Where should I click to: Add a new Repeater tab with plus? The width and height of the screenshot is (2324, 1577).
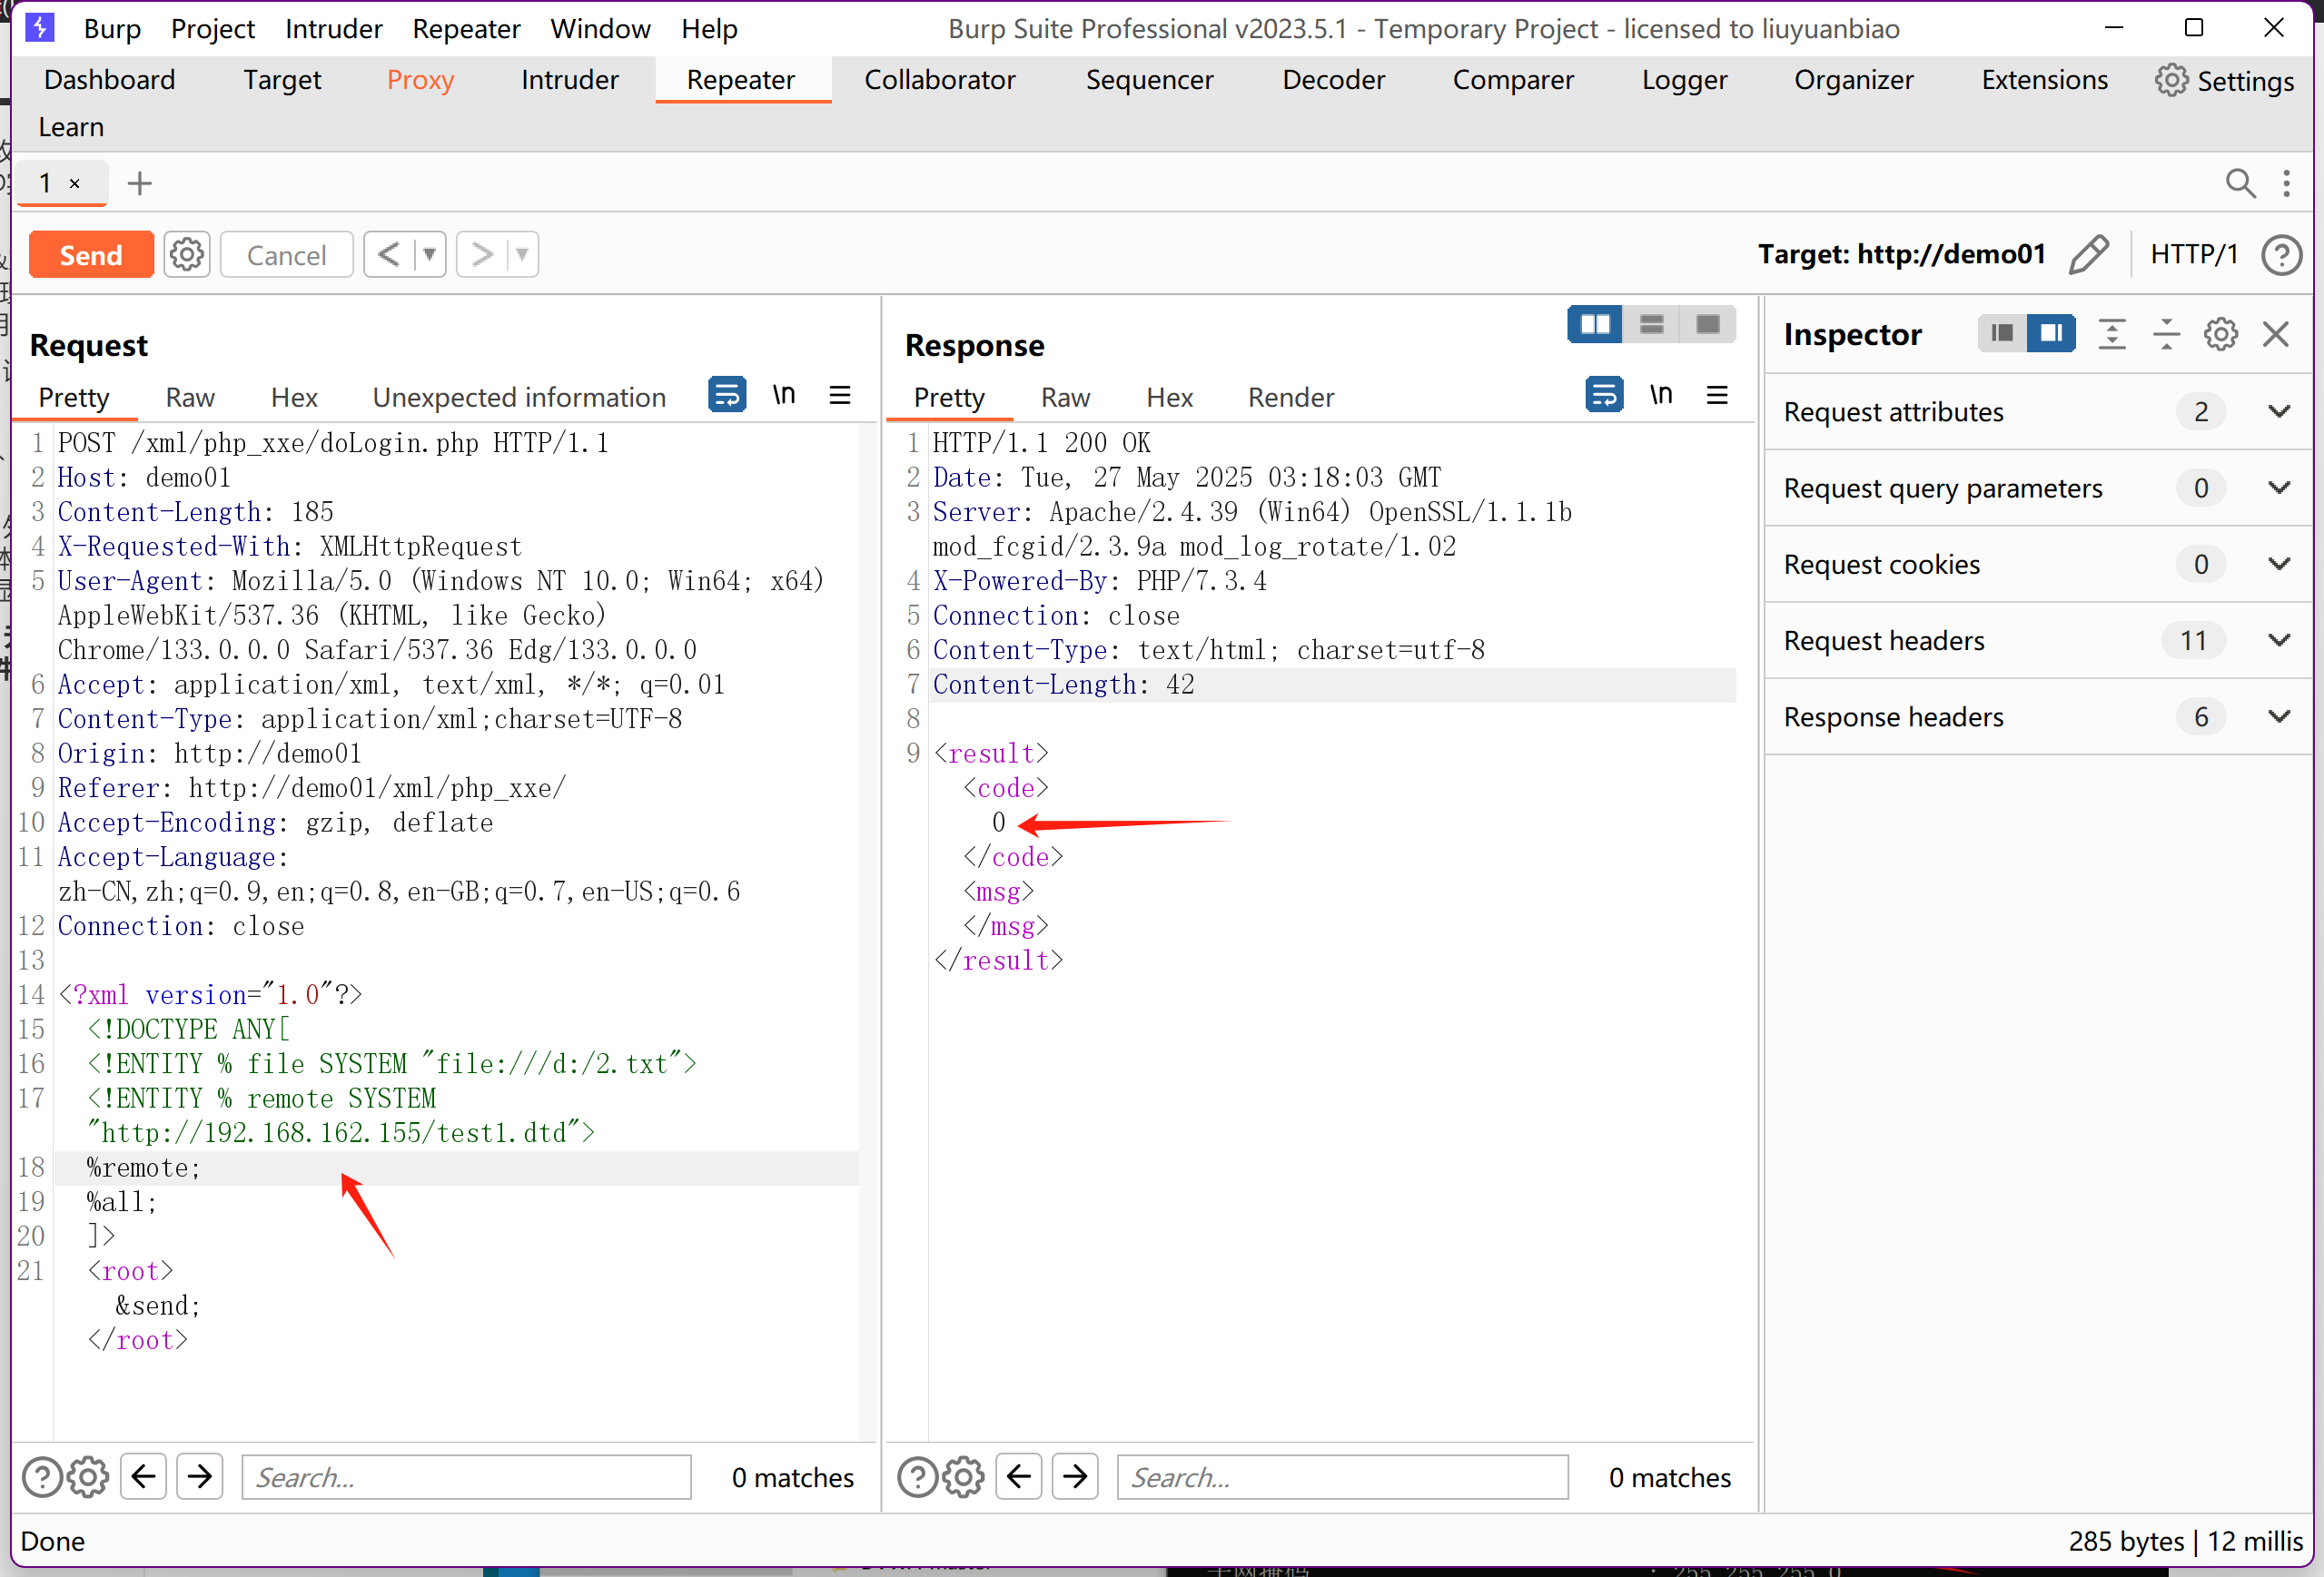[140, 184]
